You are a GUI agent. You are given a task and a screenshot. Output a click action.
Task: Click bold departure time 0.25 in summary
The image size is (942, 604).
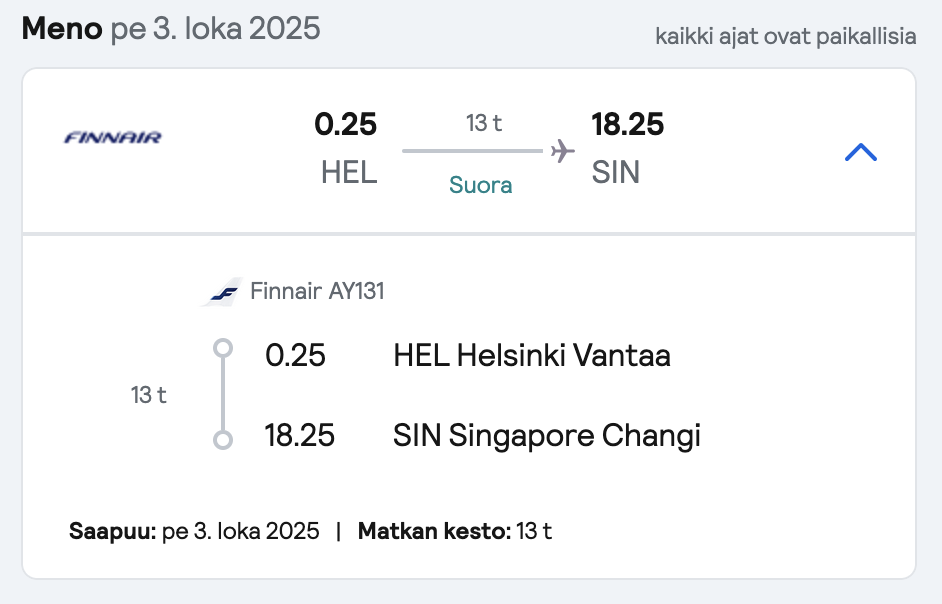[x=345, y=124]
